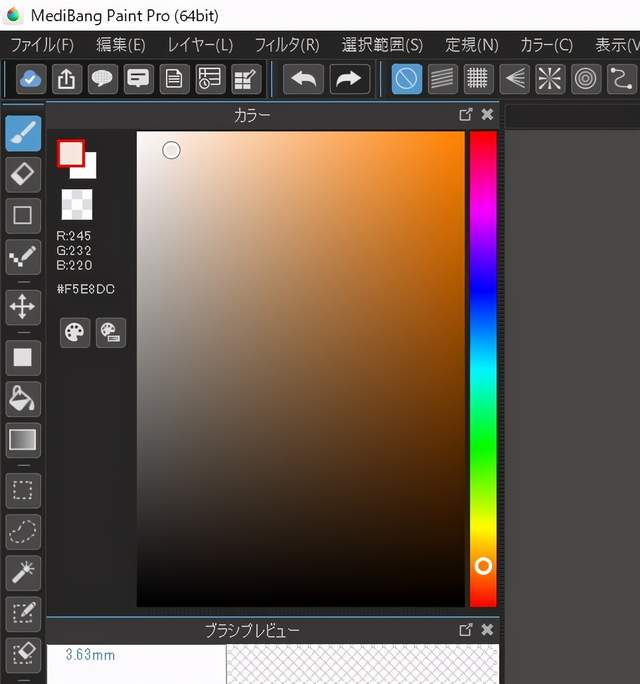Click the G:232 value

coord(74,251)
